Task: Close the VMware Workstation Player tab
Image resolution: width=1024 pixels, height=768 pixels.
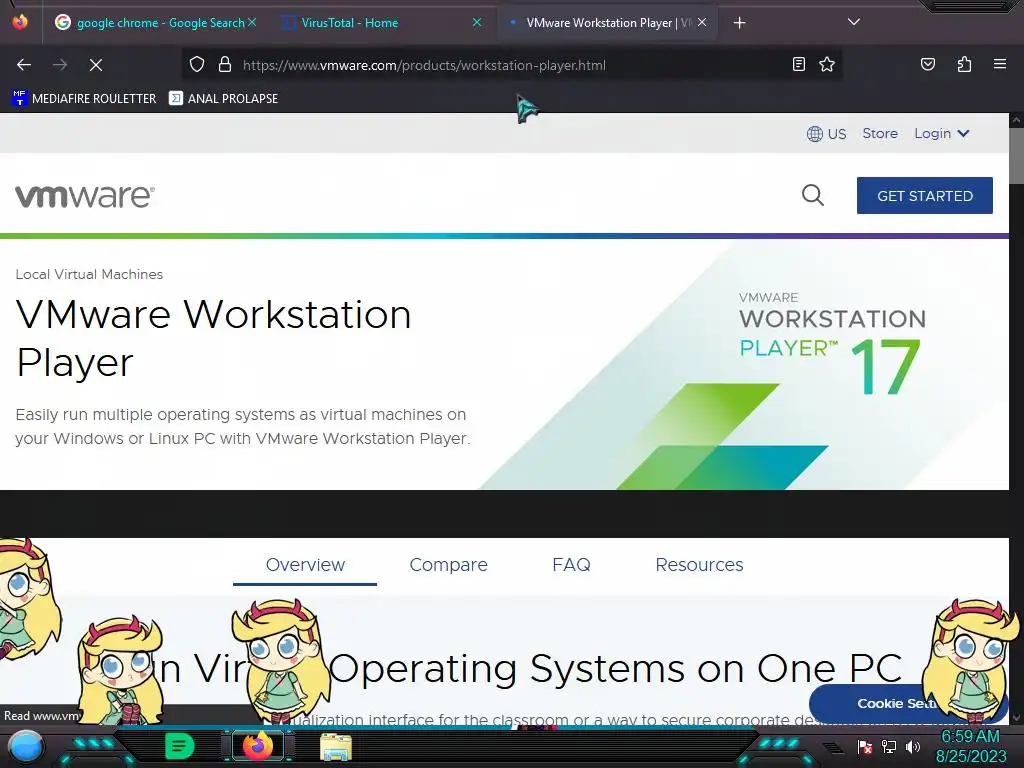Action: [701, 22]
